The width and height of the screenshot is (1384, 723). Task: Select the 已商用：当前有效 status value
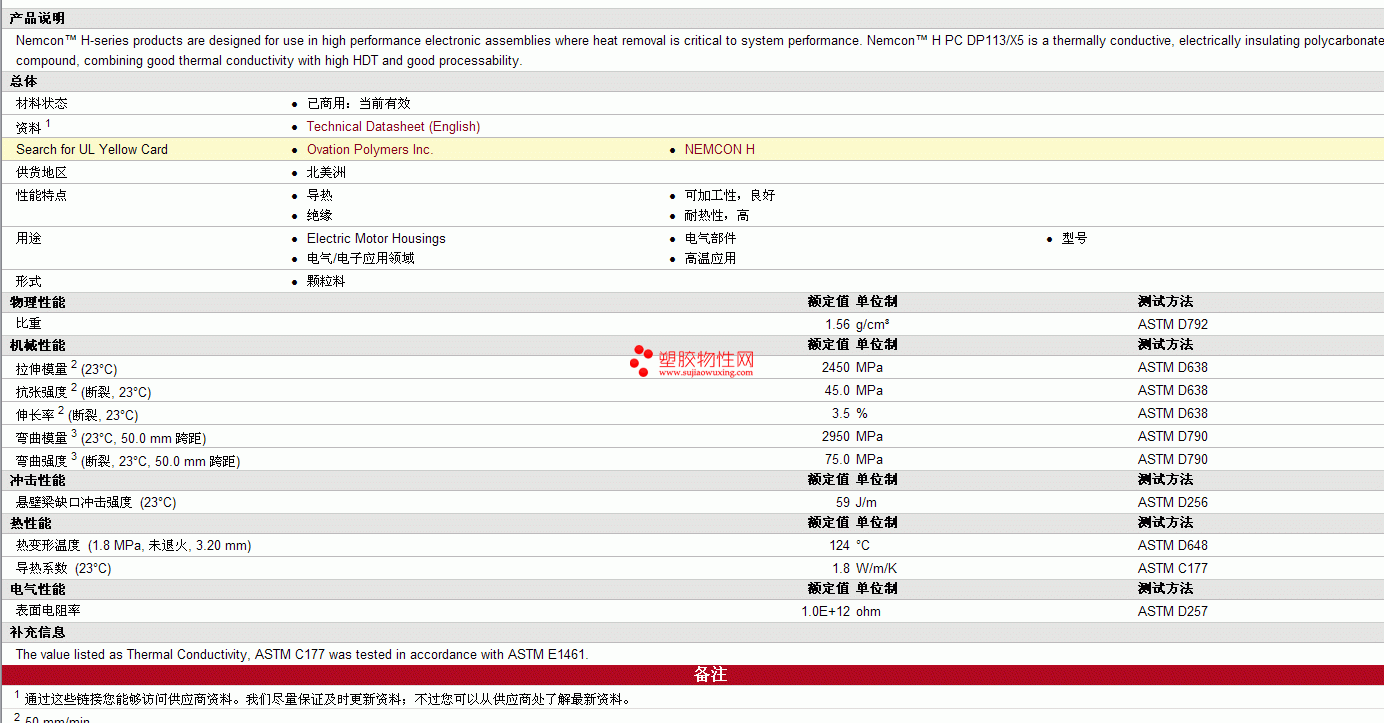pyautogui.click(x=359, y=104)
